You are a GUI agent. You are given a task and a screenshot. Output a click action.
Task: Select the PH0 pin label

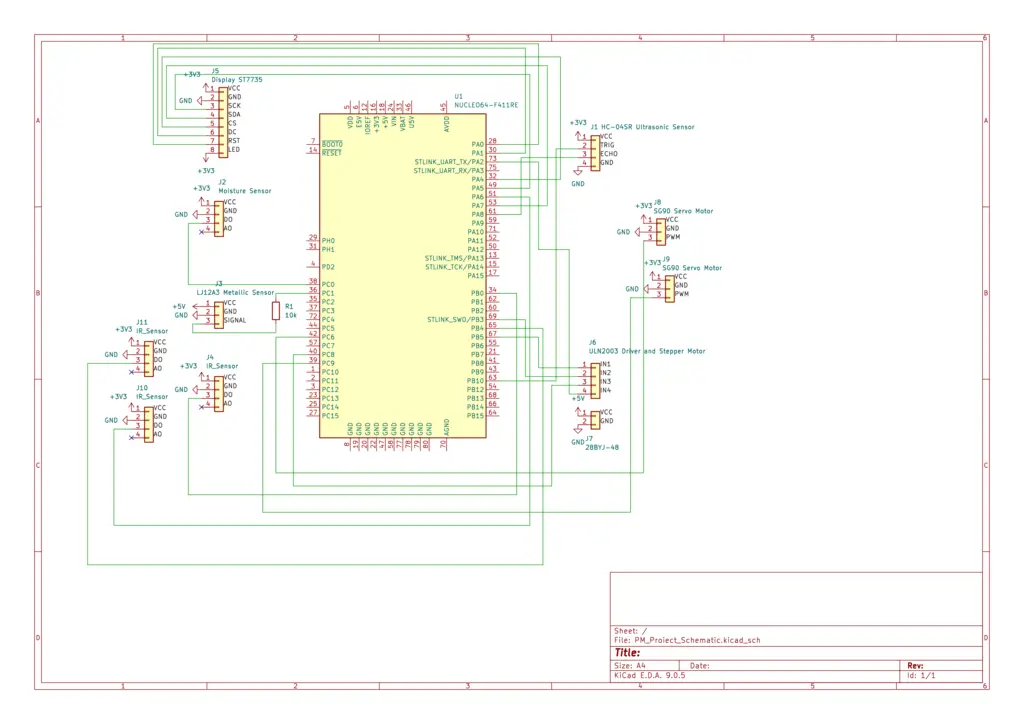pos(328,241)
